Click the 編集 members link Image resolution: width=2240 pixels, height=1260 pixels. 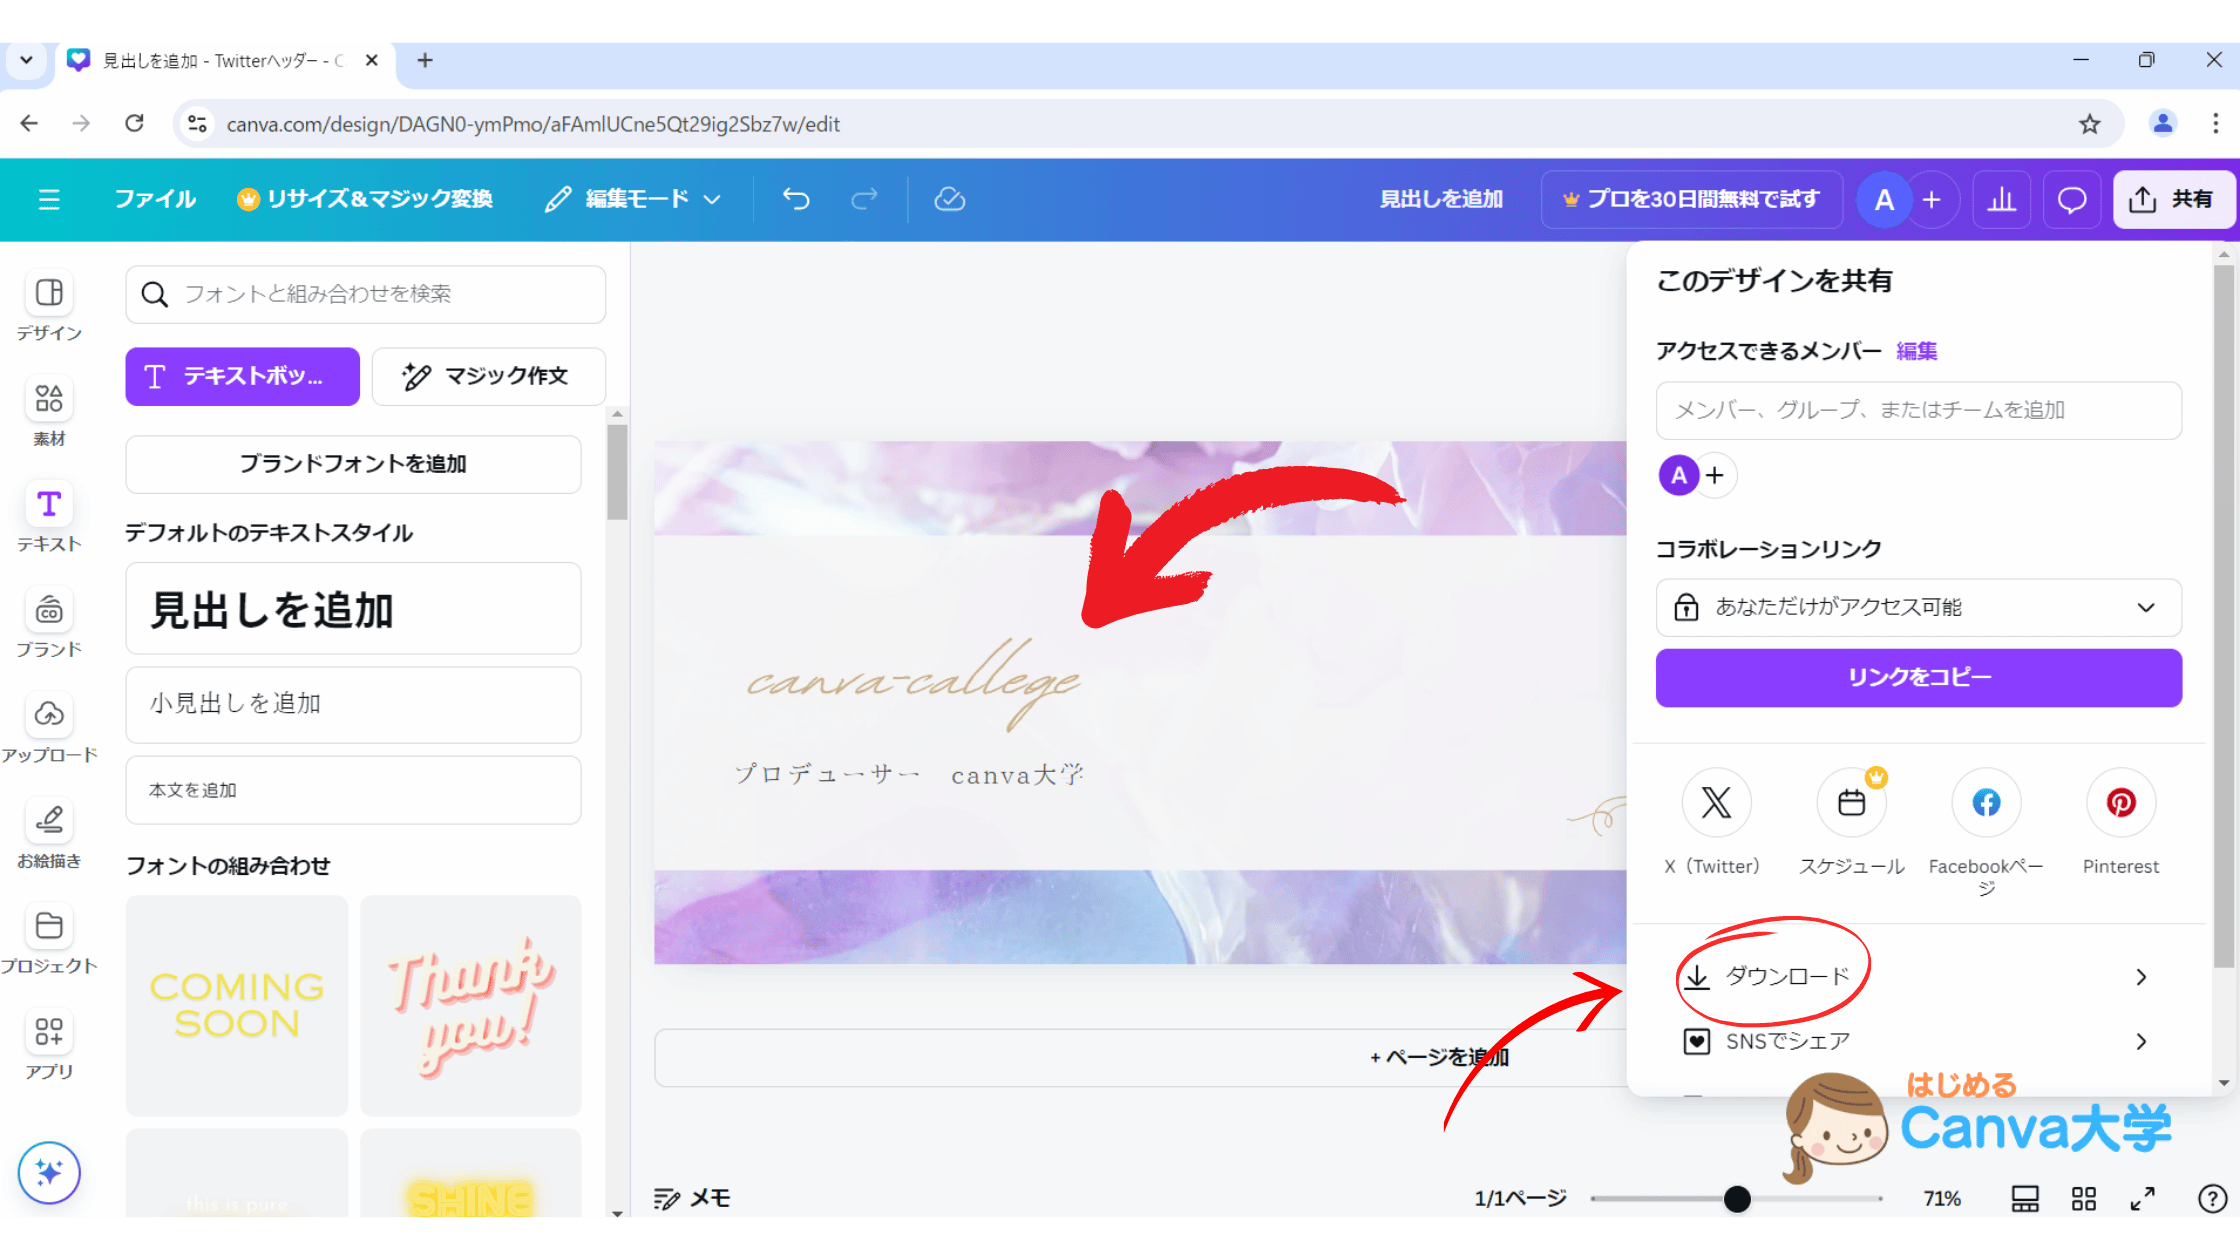1916,351
